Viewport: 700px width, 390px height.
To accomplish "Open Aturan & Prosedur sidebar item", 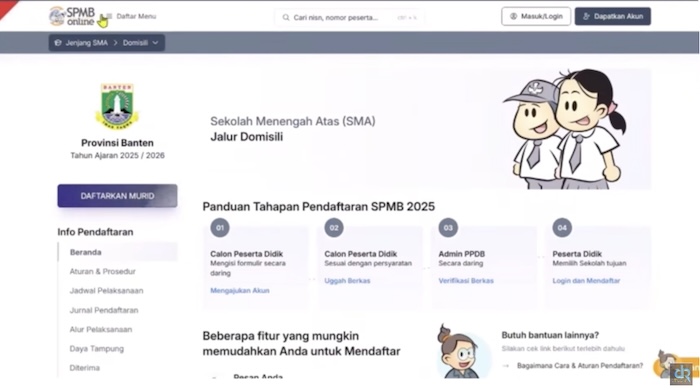I will [102, 271].
